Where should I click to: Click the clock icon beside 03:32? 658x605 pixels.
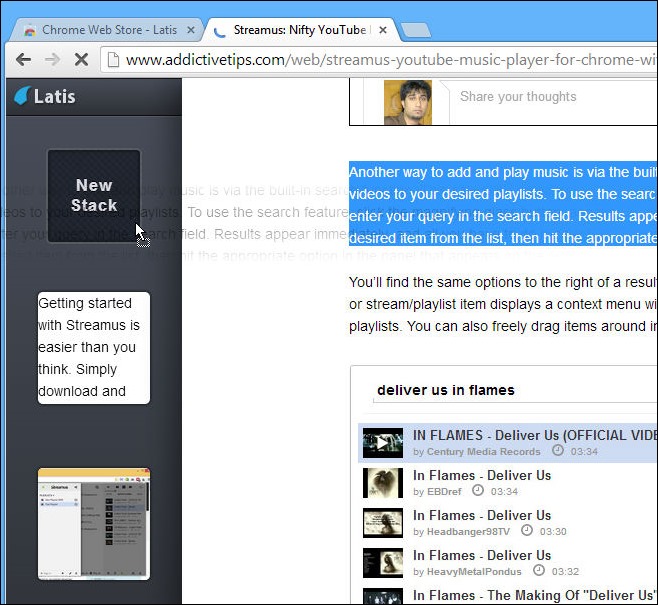tap(539, 570)
